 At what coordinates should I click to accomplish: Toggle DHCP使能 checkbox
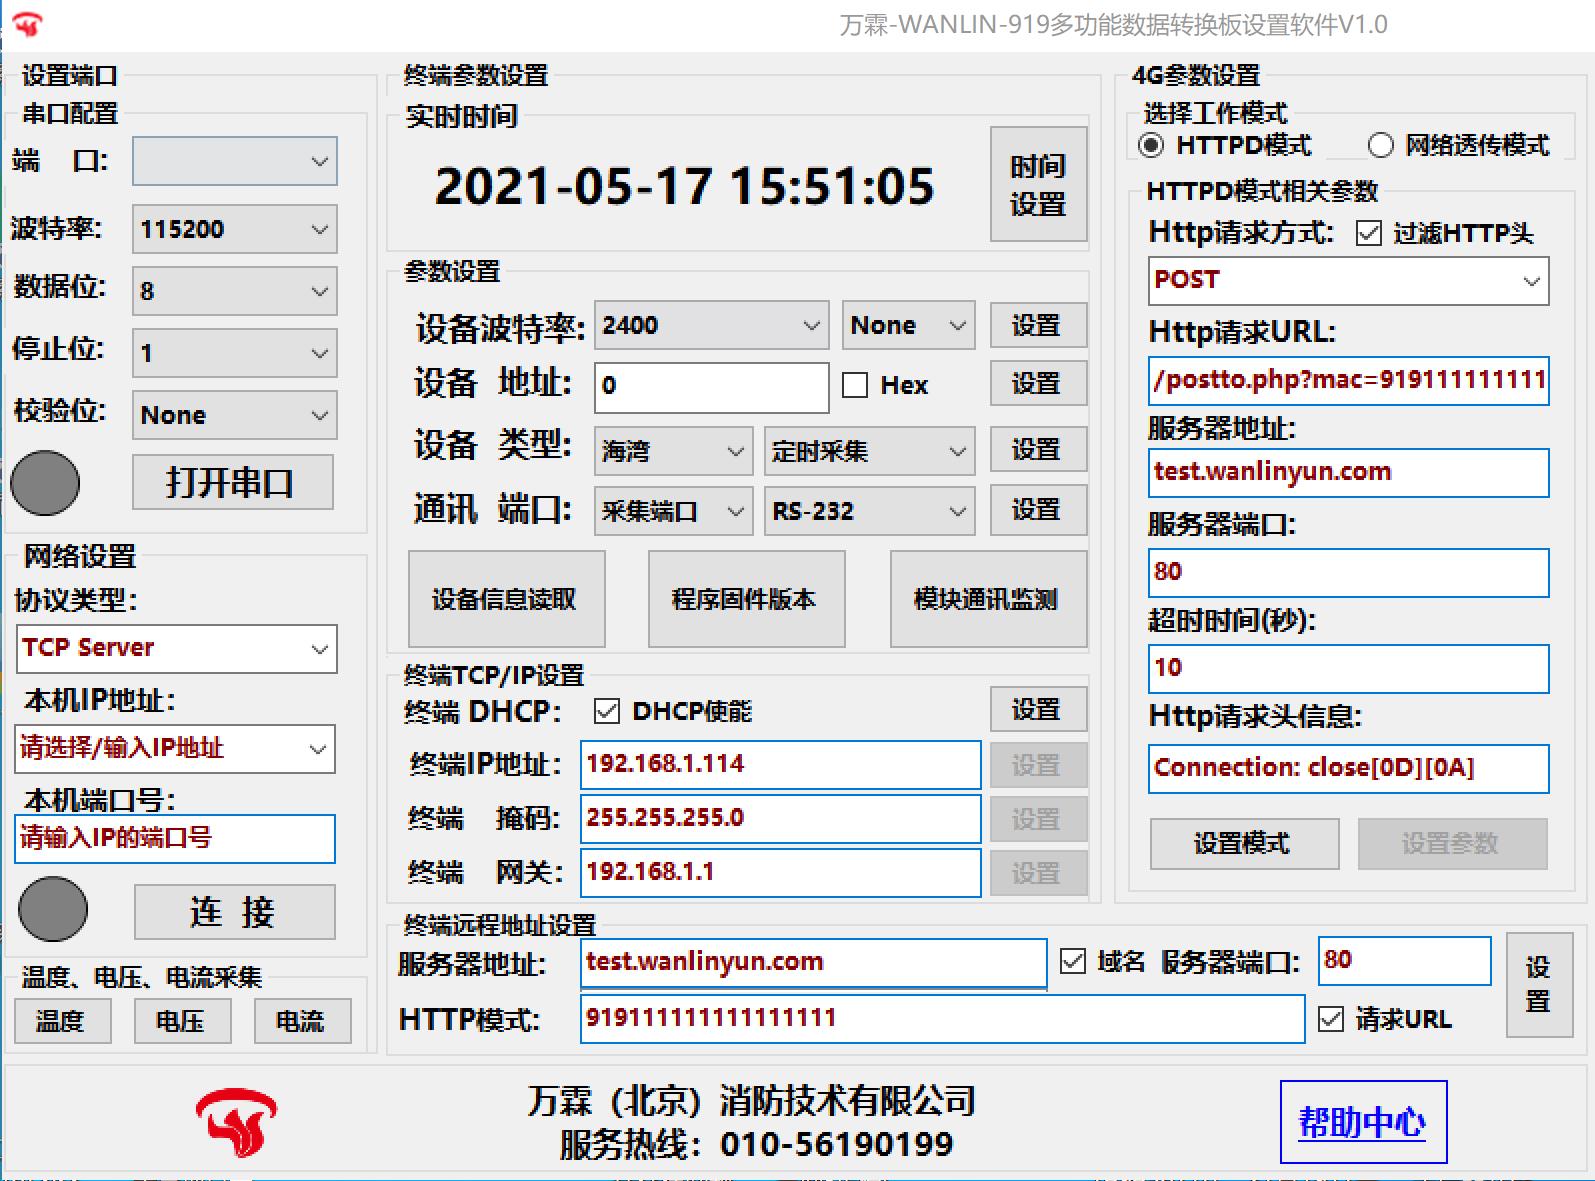click(x=607, y=711)
